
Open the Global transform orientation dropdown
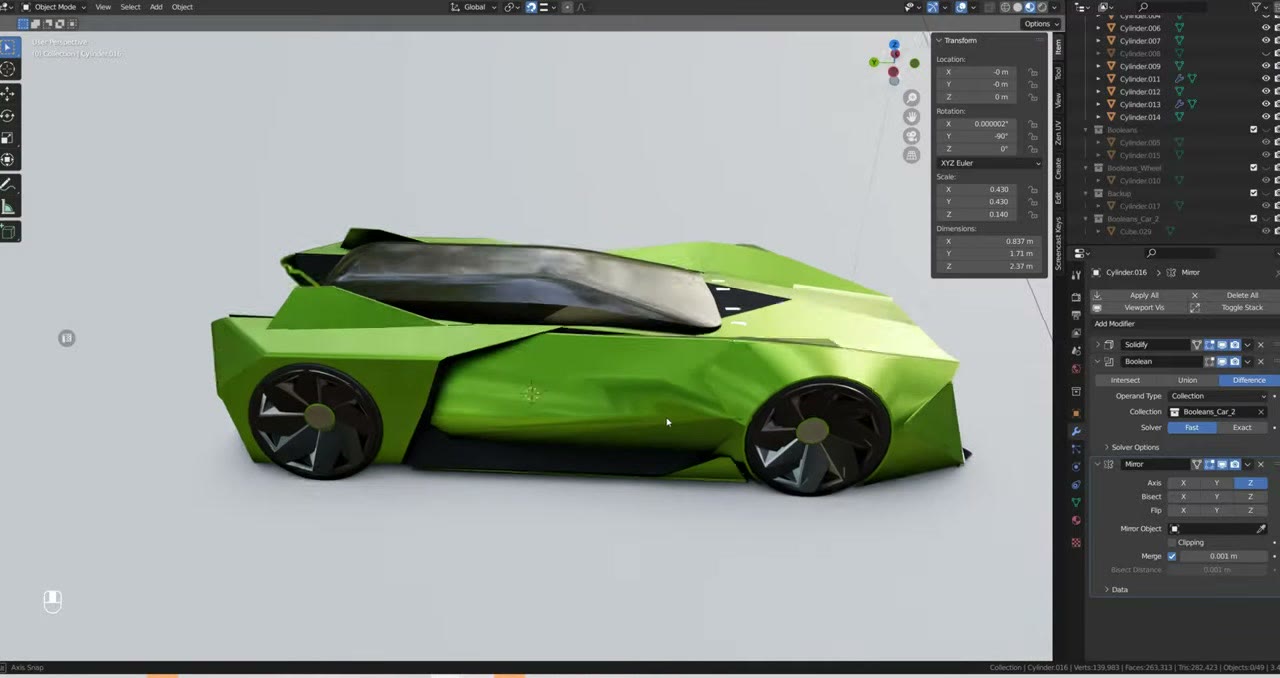coord(474,7)
